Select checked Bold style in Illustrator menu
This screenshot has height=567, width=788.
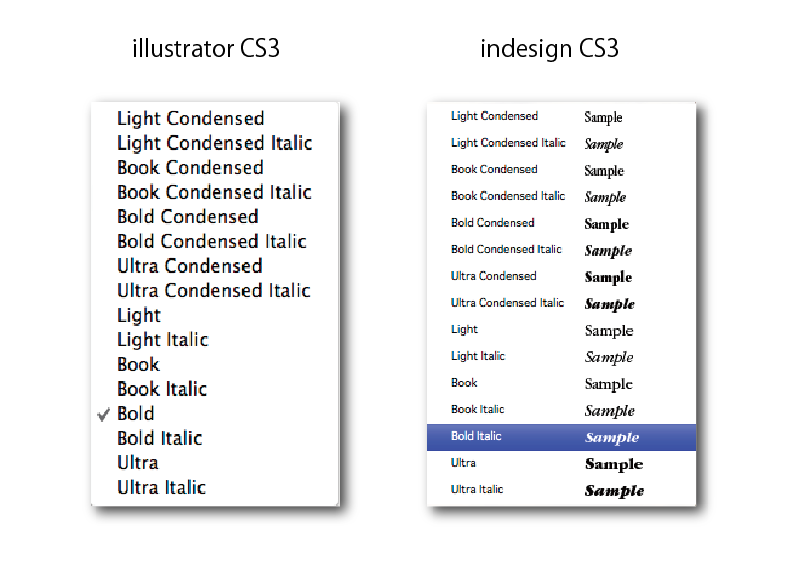coord(136,414)
